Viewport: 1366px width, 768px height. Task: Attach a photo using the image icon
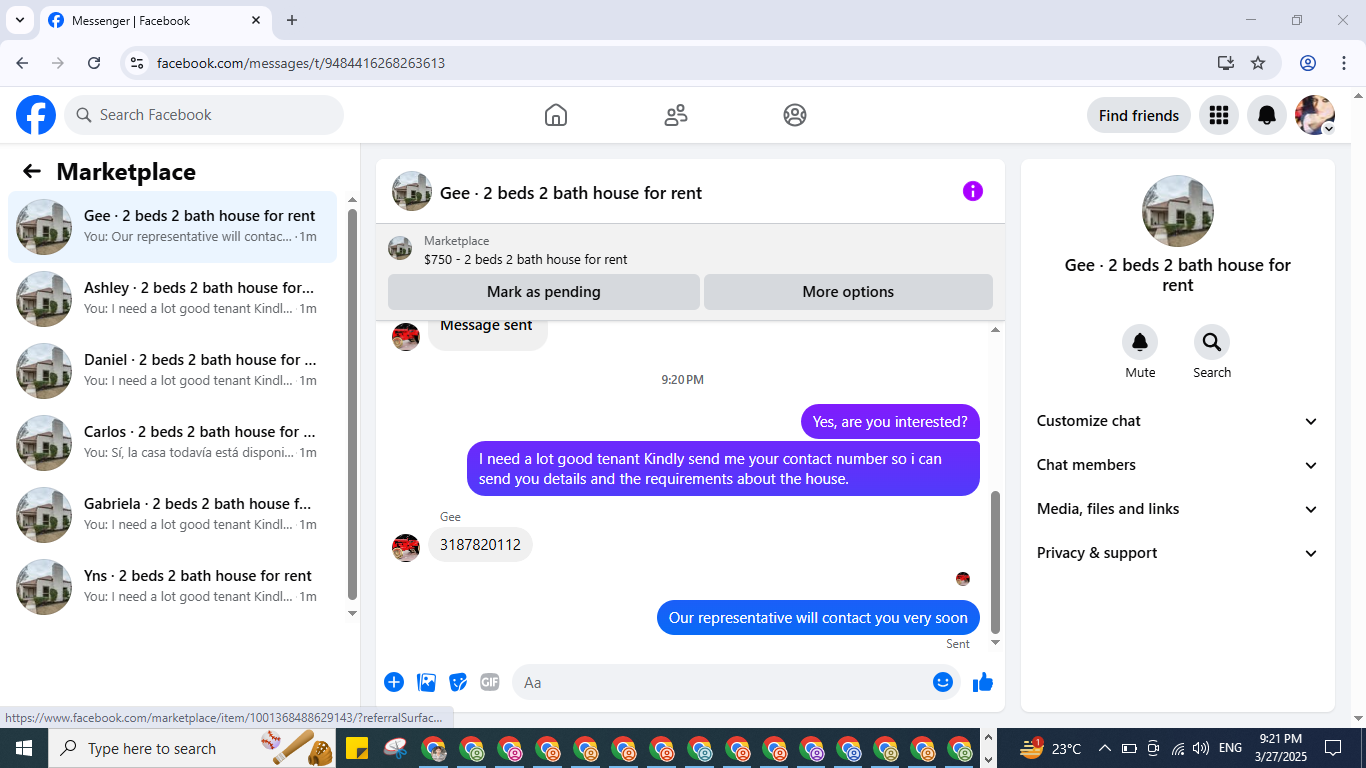427,682
